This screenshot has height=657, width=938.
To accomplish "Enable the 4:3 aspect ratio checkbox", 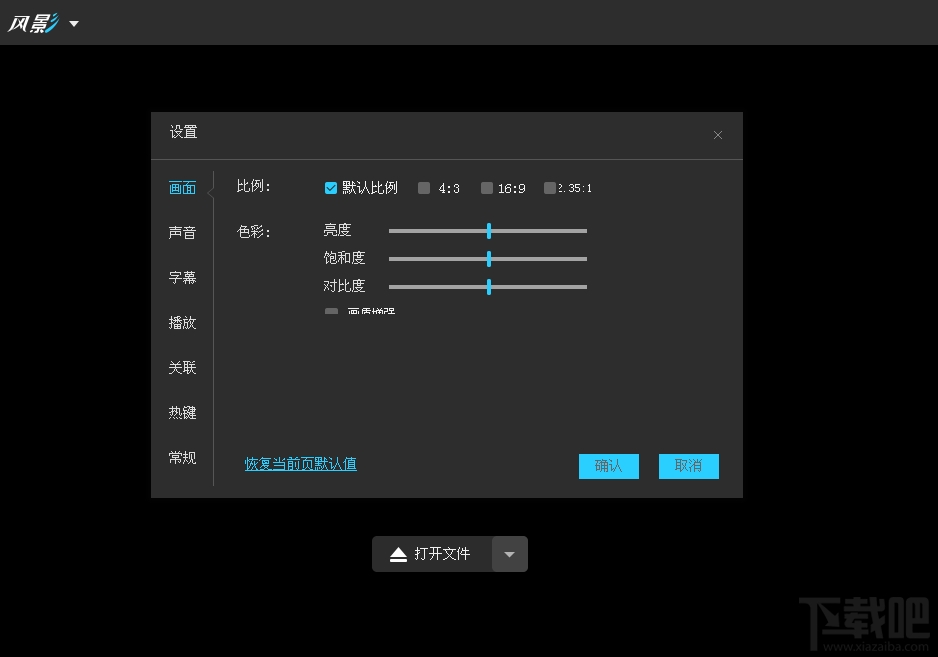I will pos(425,187).
